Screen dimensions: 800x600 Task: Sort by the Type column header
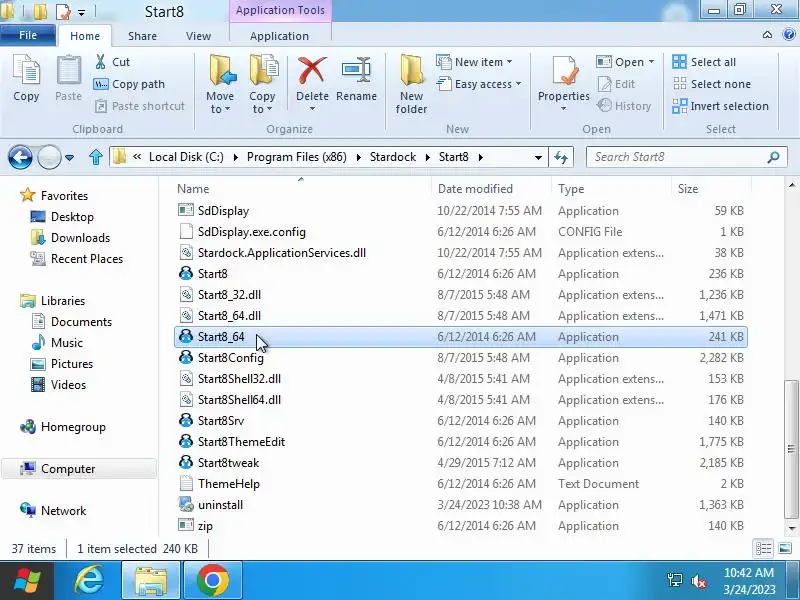[x=611, y=189]
